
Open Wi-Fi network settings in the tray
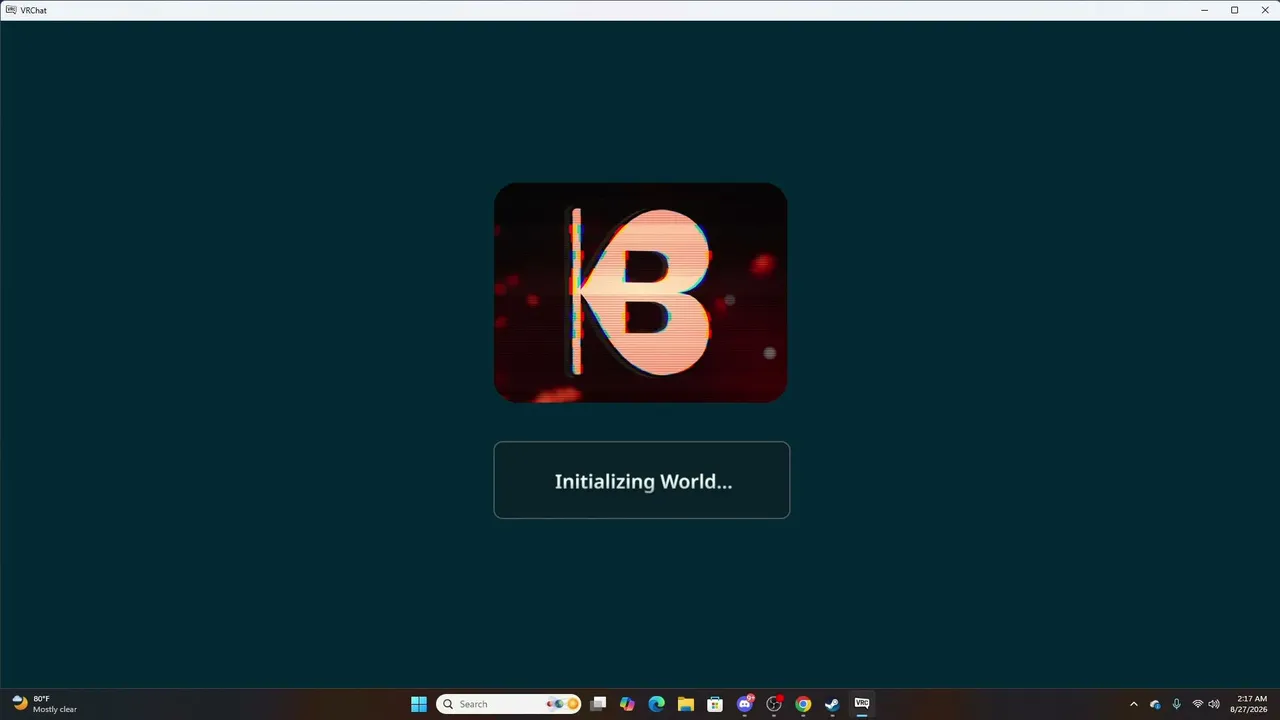click(1198, 704)
